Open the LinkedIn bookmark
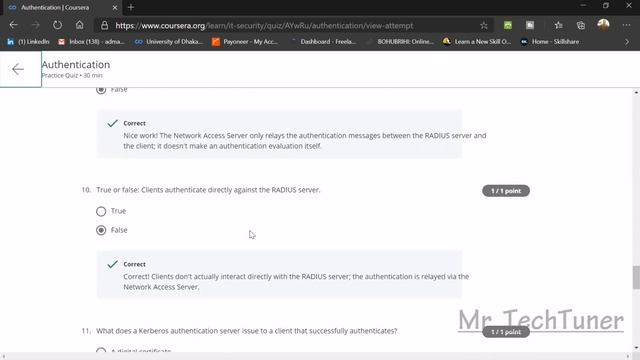 pyautogui.click(x=28, y=42)
